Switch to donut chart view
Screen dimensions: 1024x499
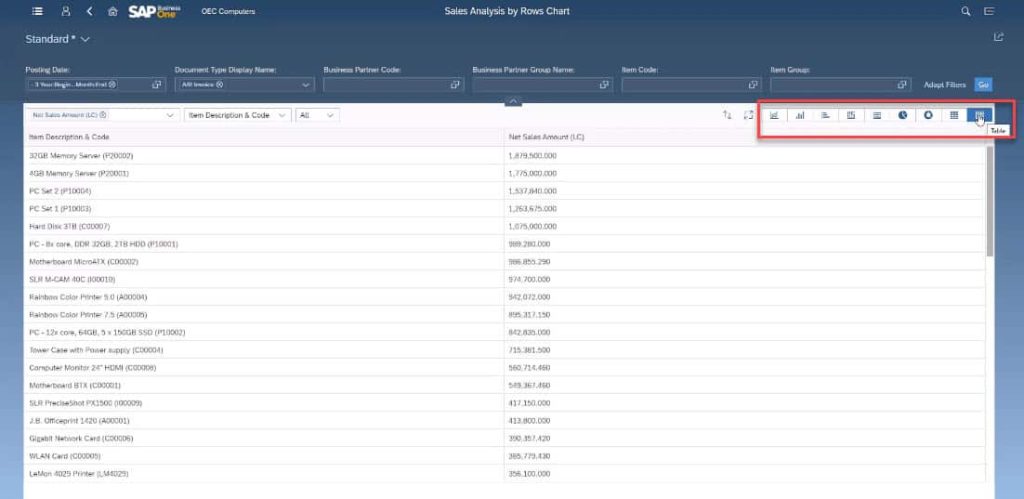point(928,115)
